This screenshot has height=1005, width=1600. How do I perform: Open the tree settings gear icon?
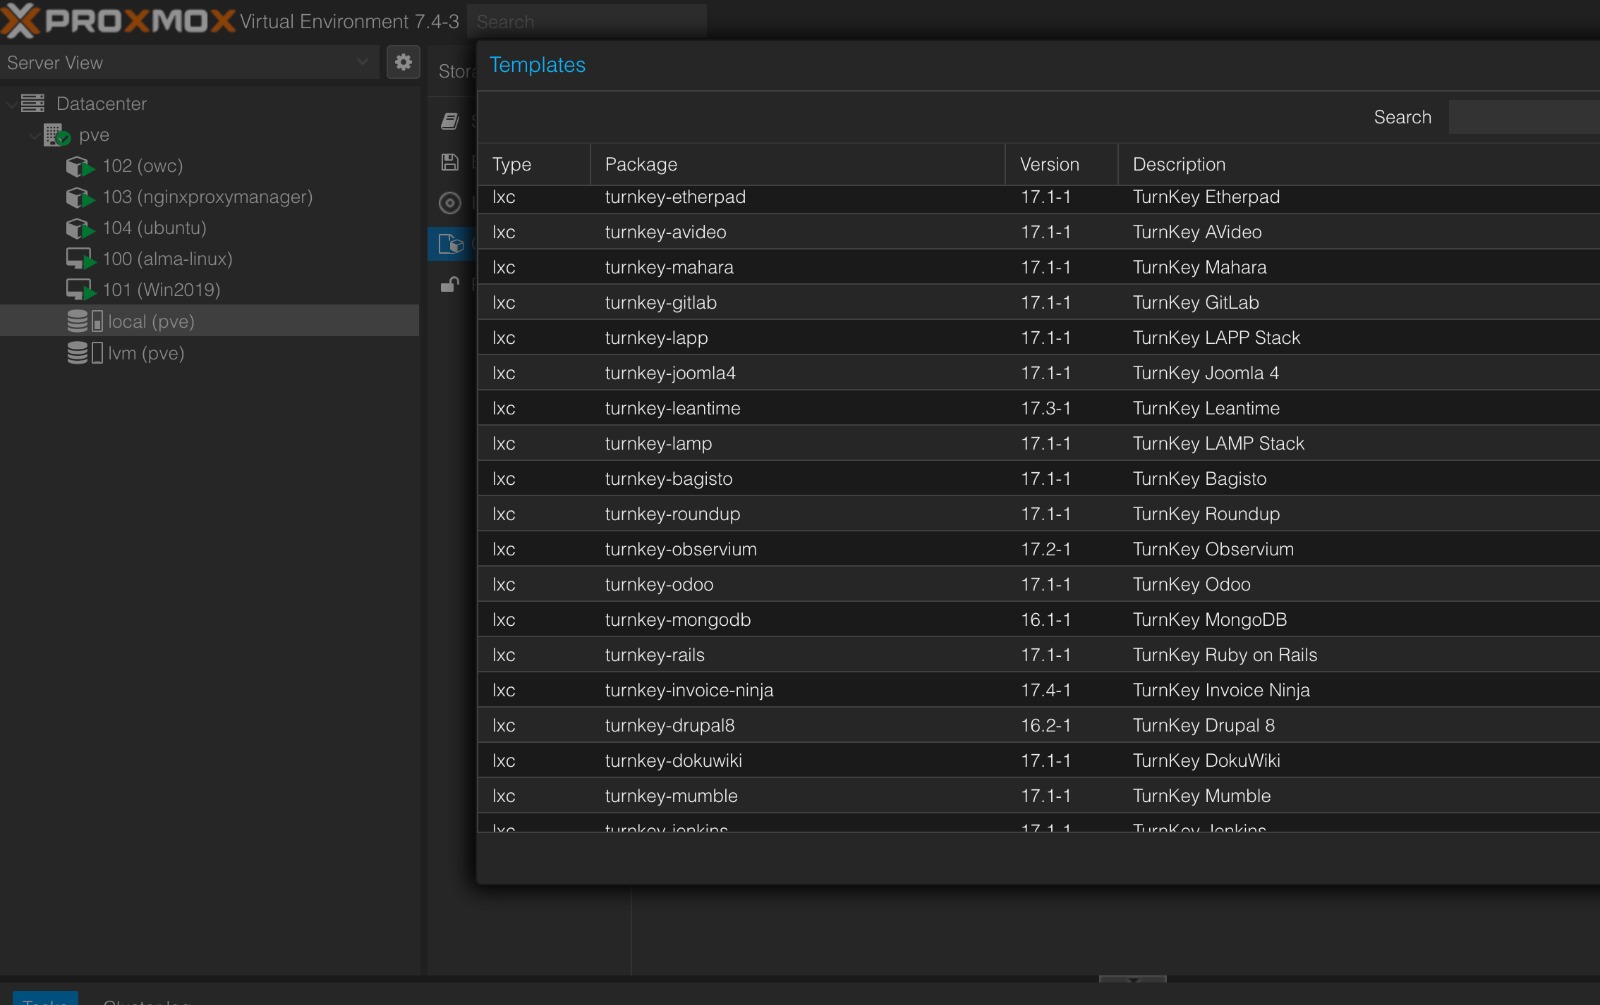403,62
